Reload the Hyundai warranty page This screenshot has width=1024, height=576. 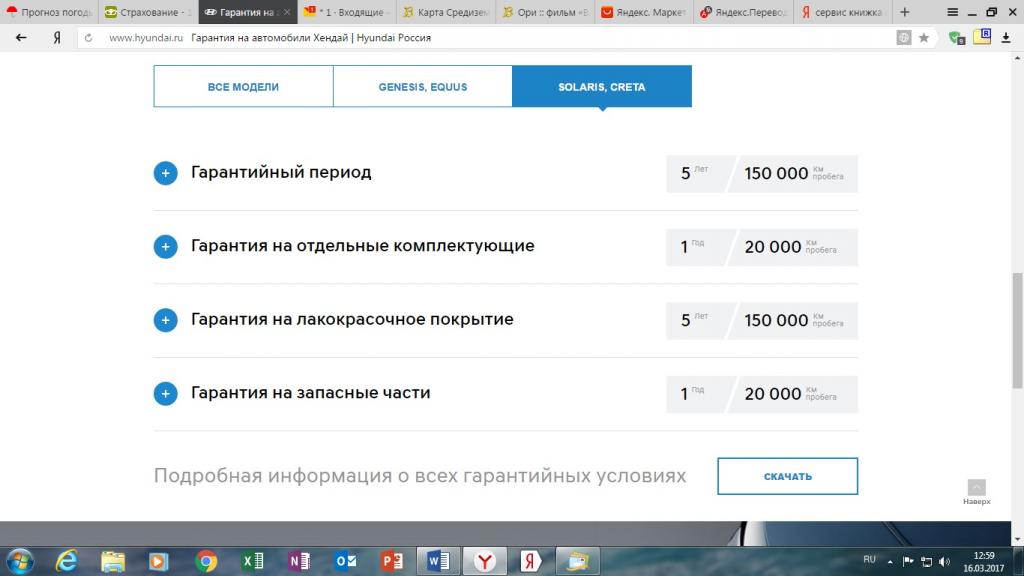pos(88,38)
